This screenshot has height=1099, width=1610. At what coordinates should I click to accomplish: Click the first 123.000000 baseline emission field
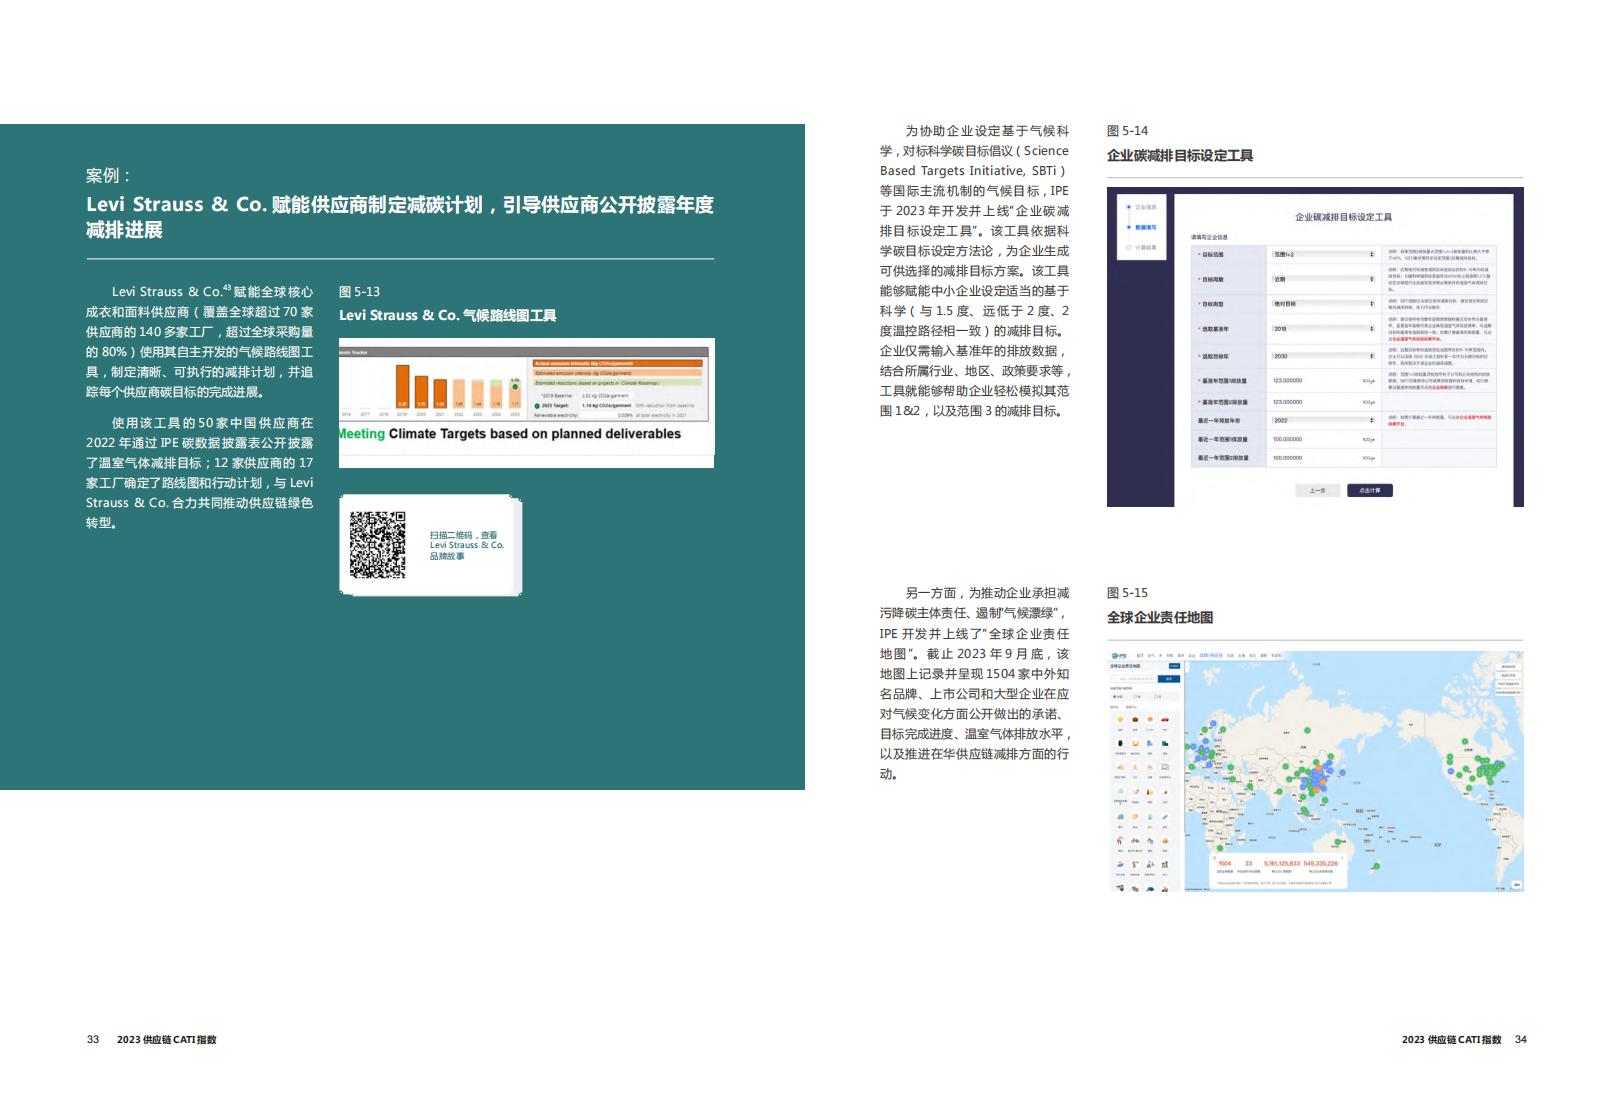click(1324, 380)
